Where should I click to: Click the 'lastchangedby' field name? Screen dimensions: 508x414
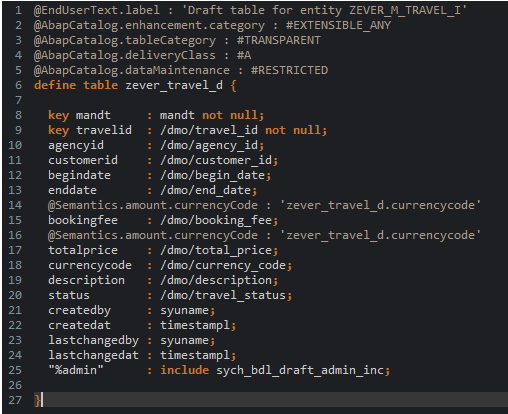coord(93,340)
